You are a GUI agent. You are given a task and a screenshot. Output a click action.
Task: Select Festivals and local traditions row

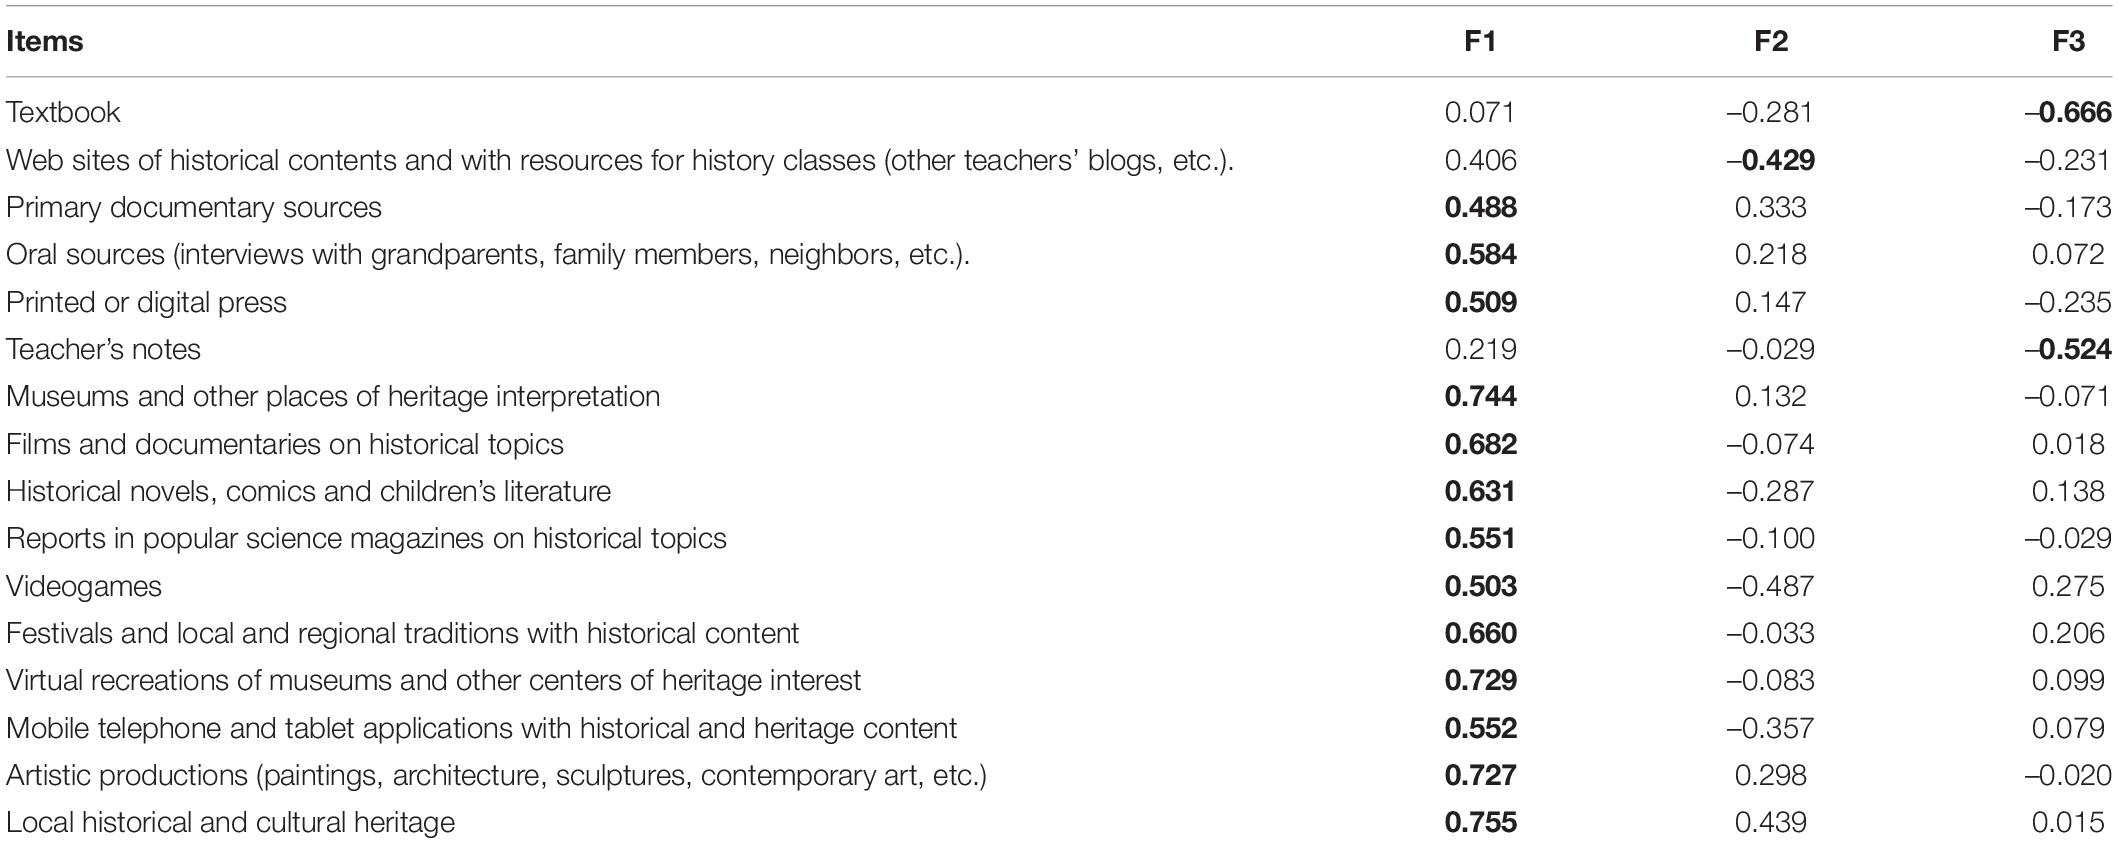[x=1059, y=633]
